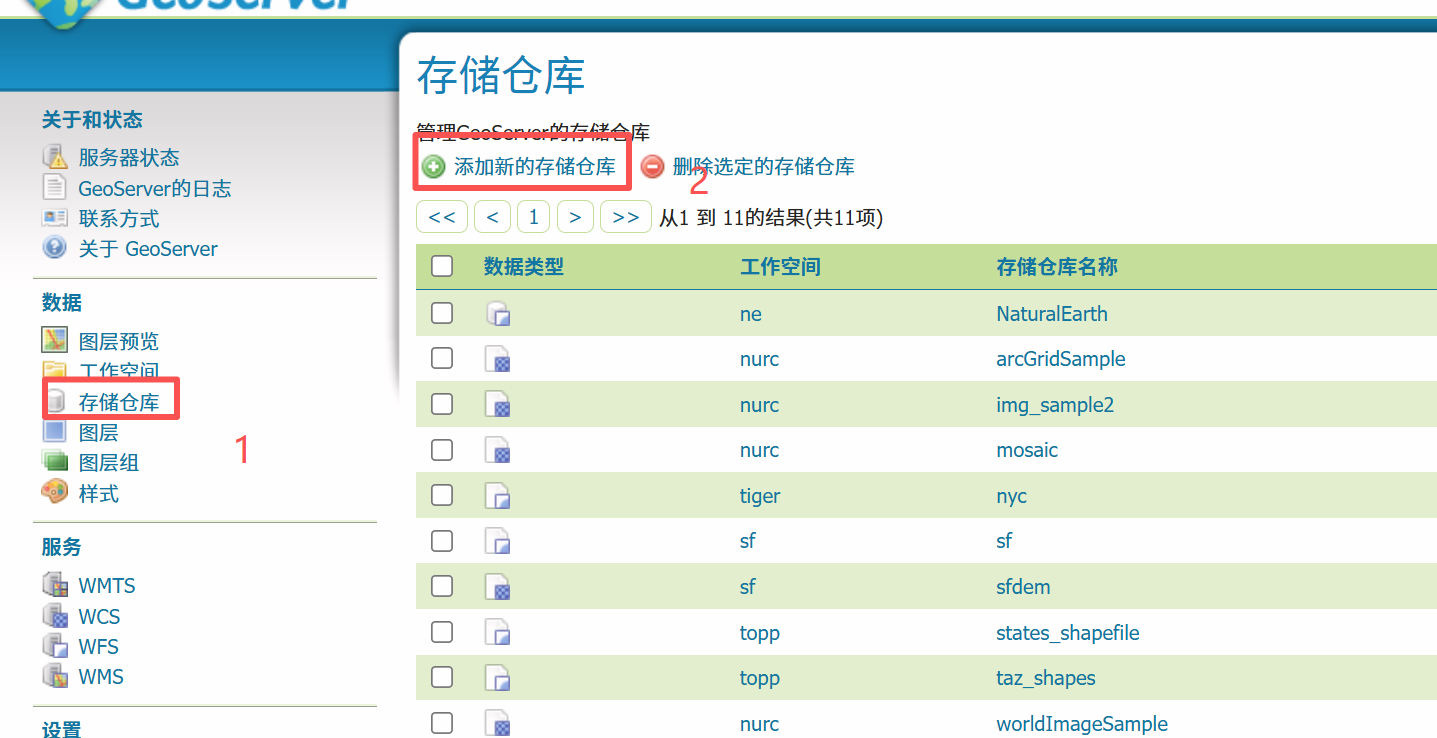
Task: Go to previous page with < button
Action: click(x=492, y=217)
